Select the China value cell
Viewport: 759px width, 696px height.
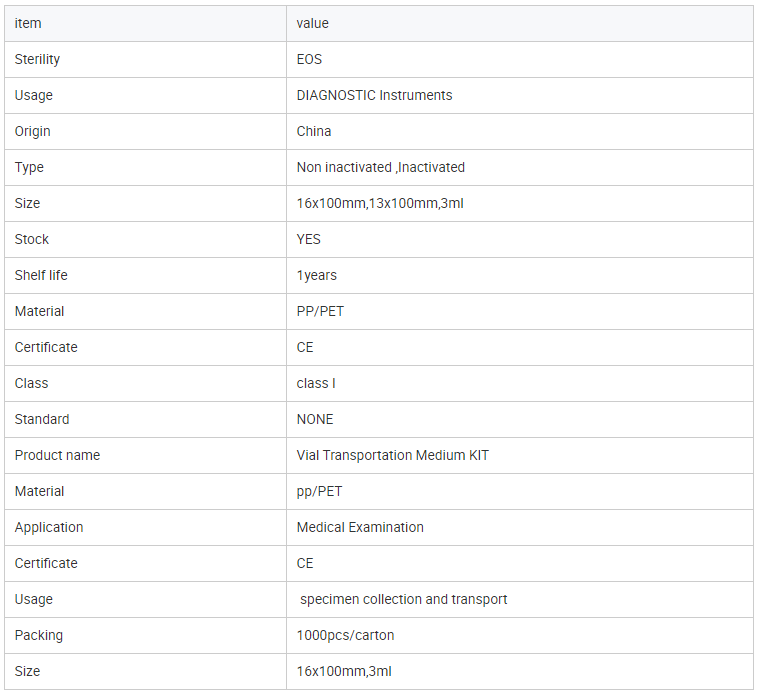(314, 131)
